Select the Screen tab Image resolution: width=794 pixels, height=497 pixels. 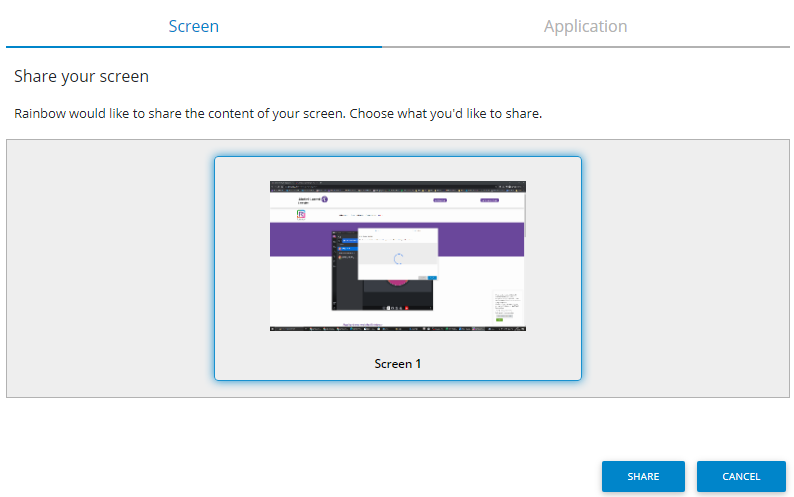(x=193, y=26)
